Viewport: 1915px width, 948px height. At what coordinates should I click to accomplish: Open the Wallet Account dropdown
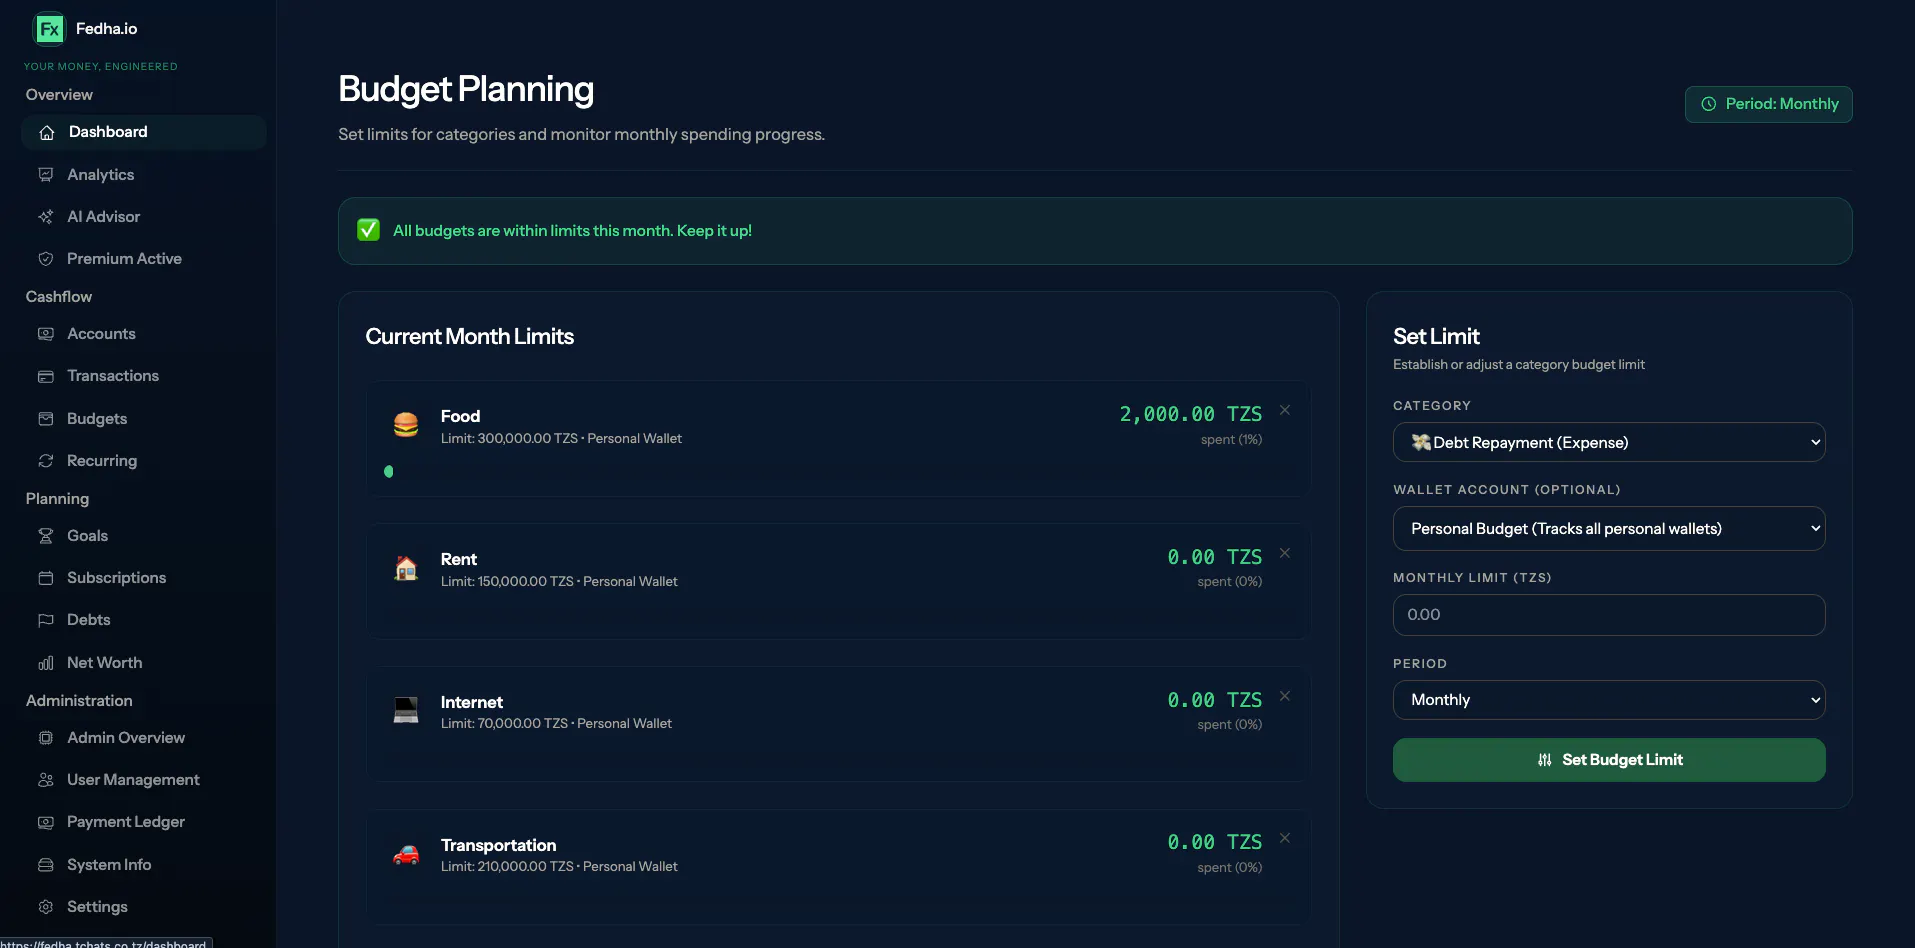coord(1609,529)
